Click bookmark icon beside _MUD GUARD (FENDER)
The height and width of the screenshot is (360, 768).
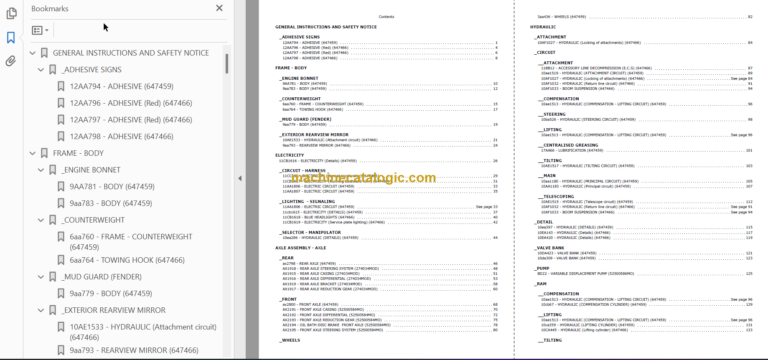click(x=52, y=277)
